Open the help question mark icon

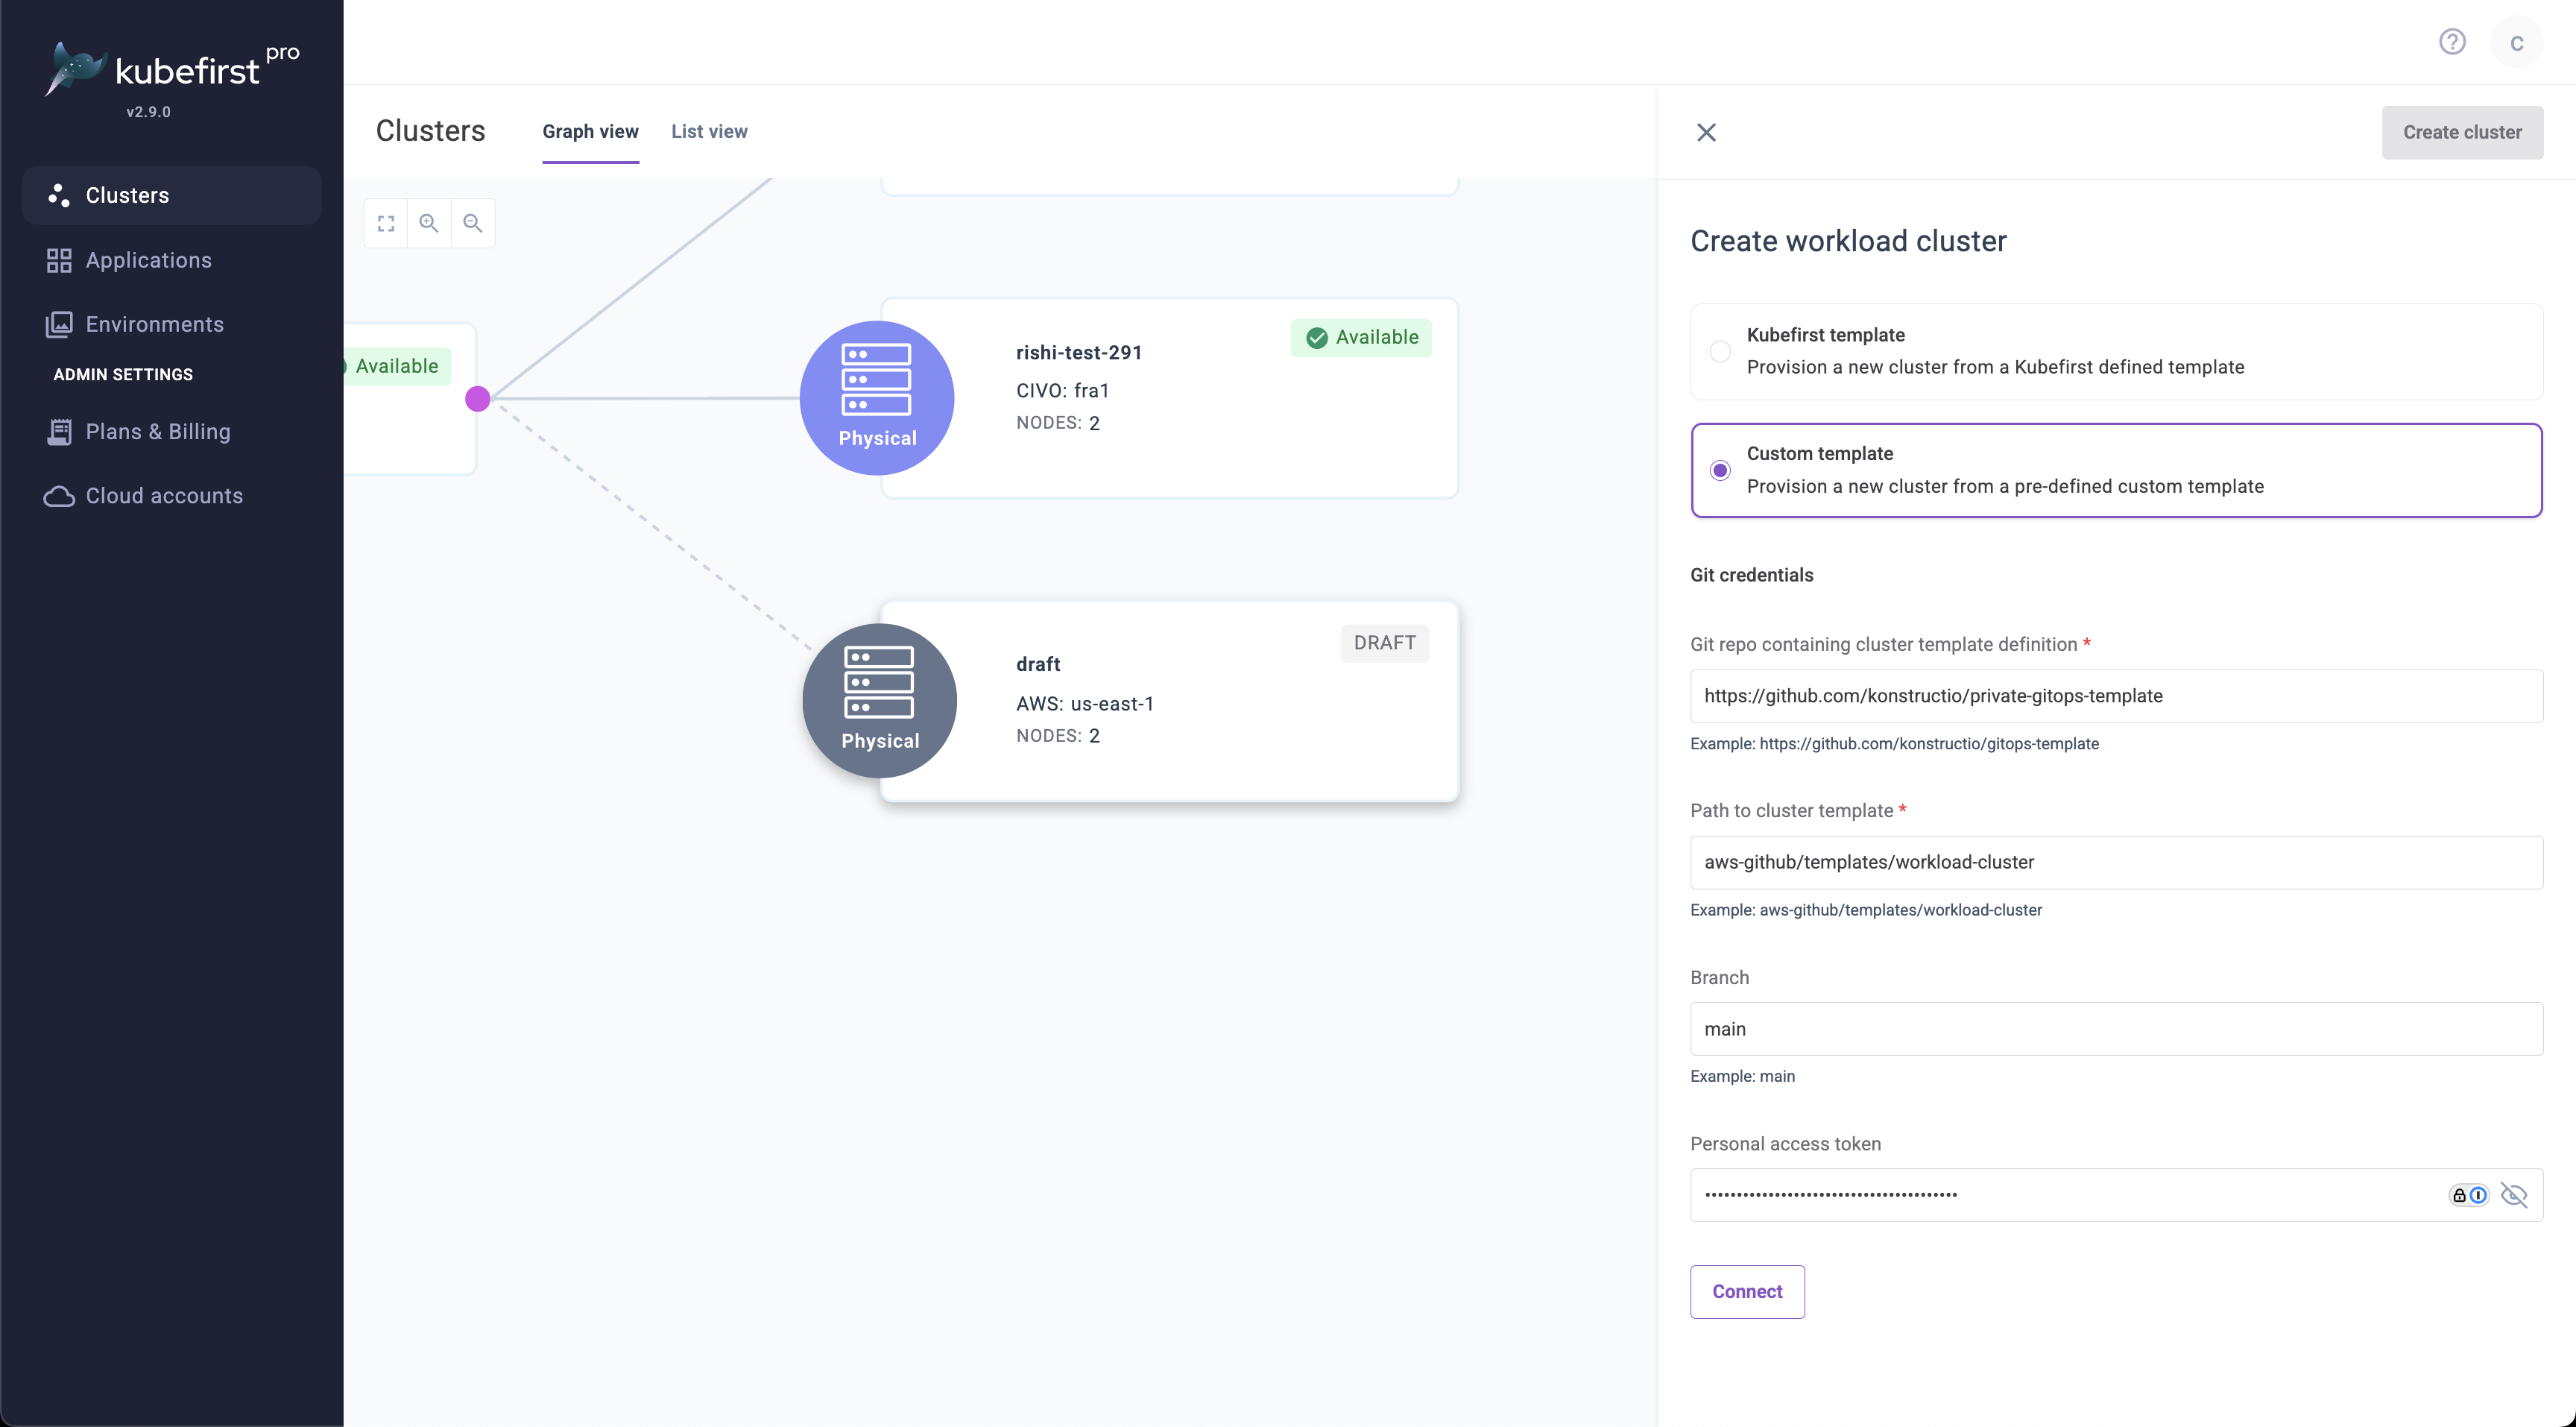pyautogui.click(x=2452, y=42)
